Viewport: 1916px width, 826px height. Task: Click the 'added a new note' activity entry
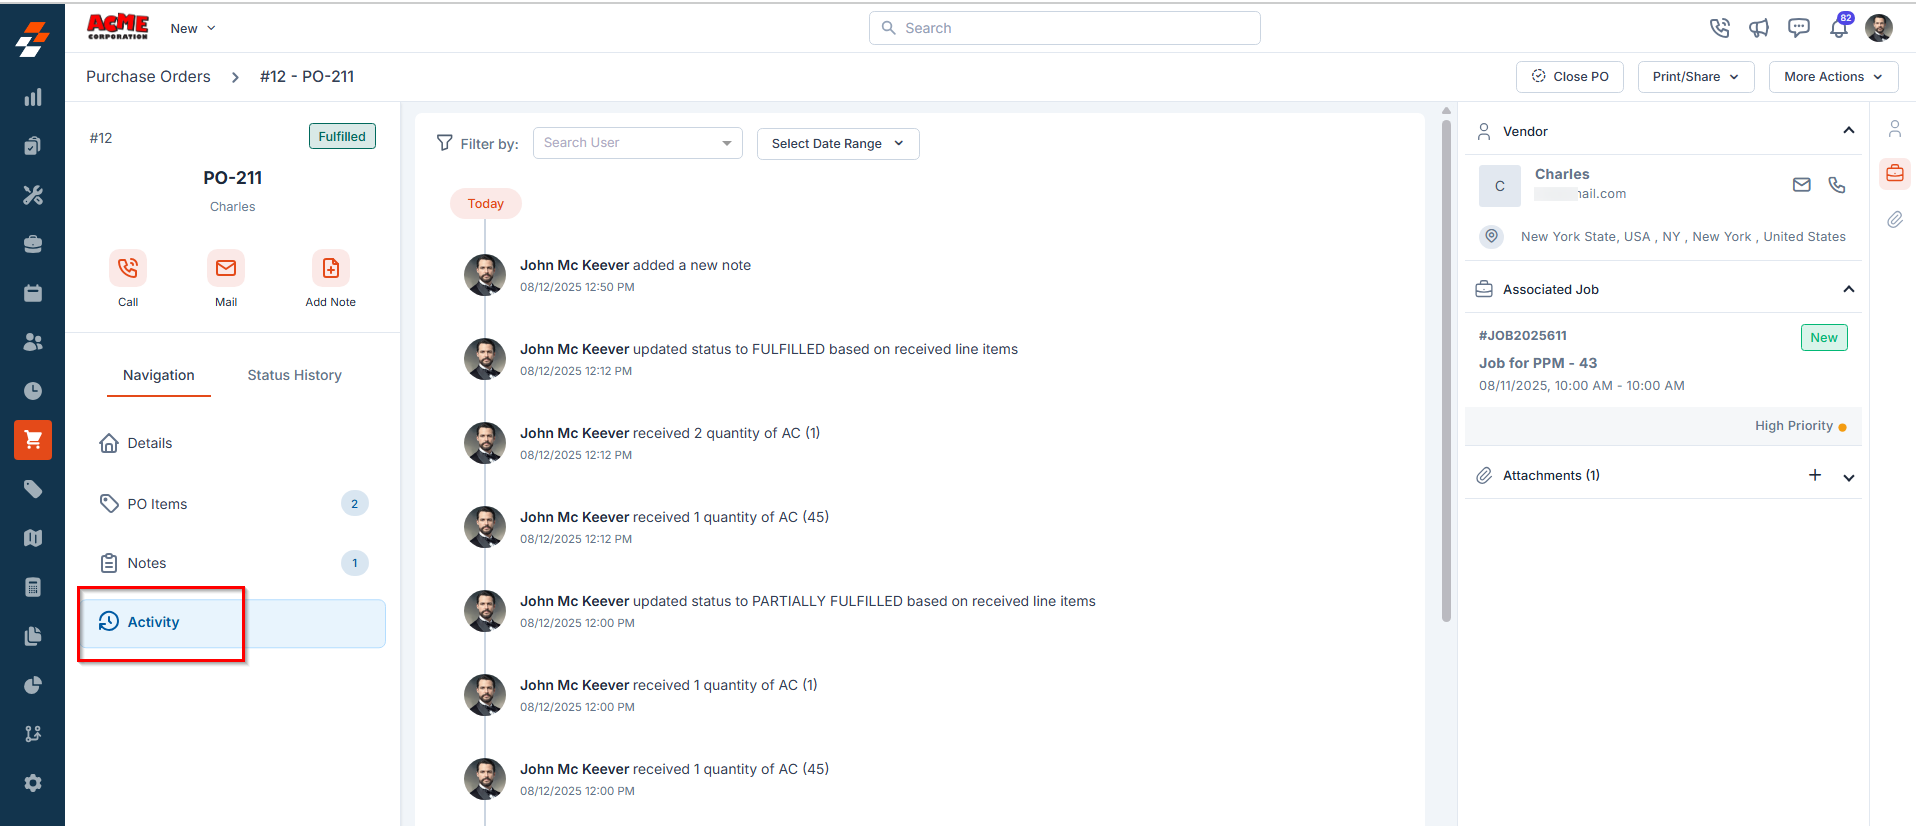[x=635, y=265]
